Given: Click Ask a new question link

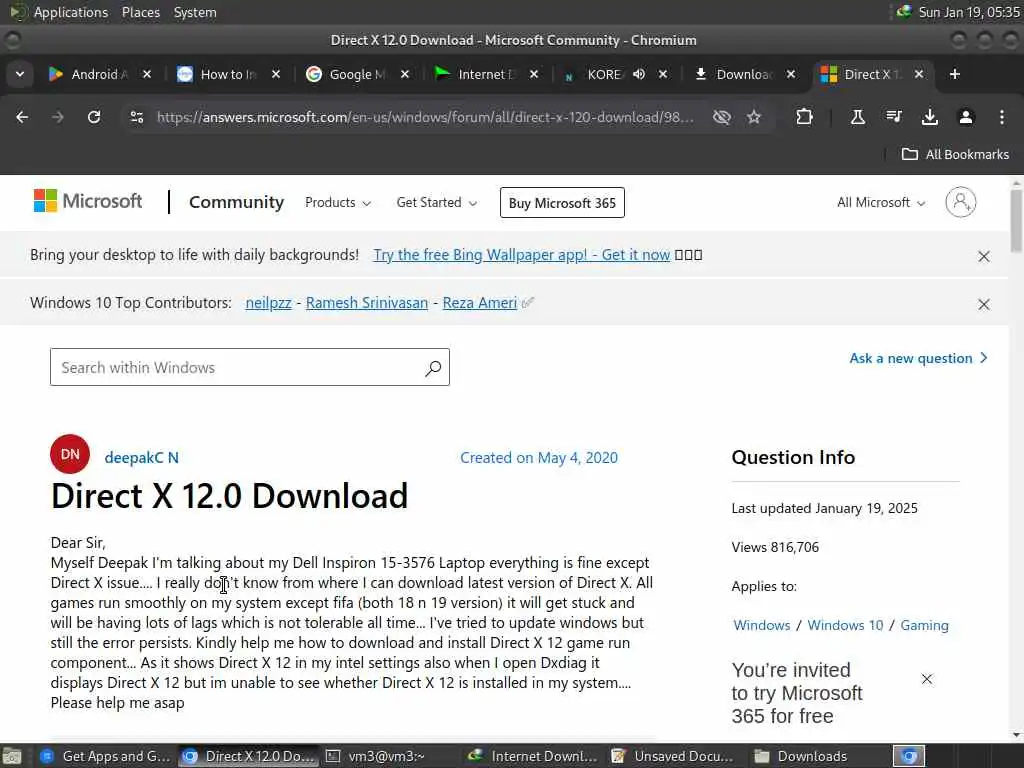Looking at the screenshot, I should click(918, 358).
